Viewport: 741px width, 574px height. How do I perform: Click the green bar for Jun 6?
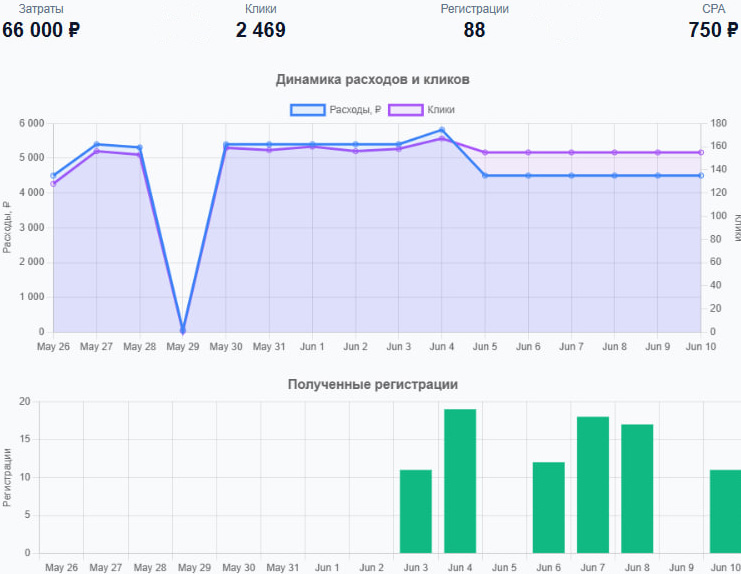pos(548,507)
